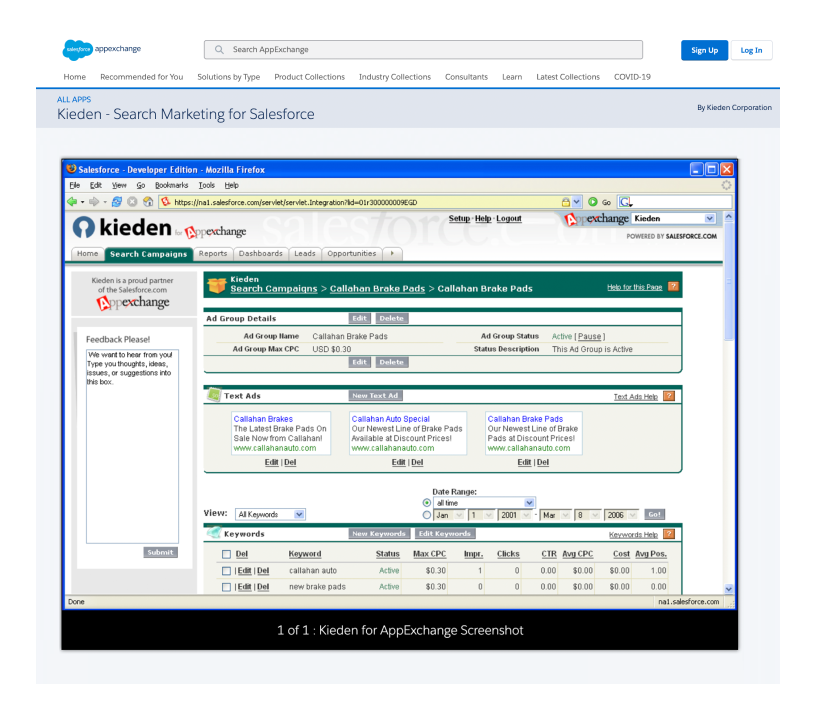The height and width of the screenshot is (720, 816).
Task: Click the Pause link beside Active status
Action: point(590,337)
